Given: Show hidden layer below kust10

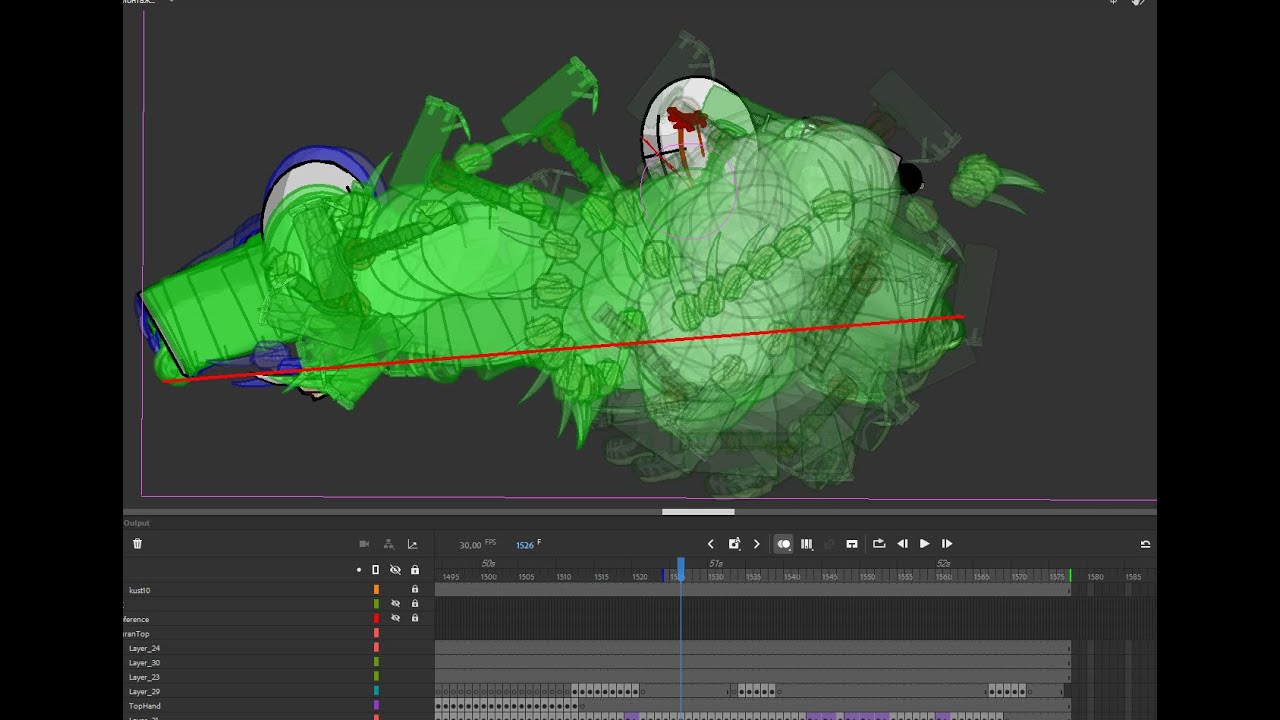Looking at the screenshot, I should tap(395, 604).
